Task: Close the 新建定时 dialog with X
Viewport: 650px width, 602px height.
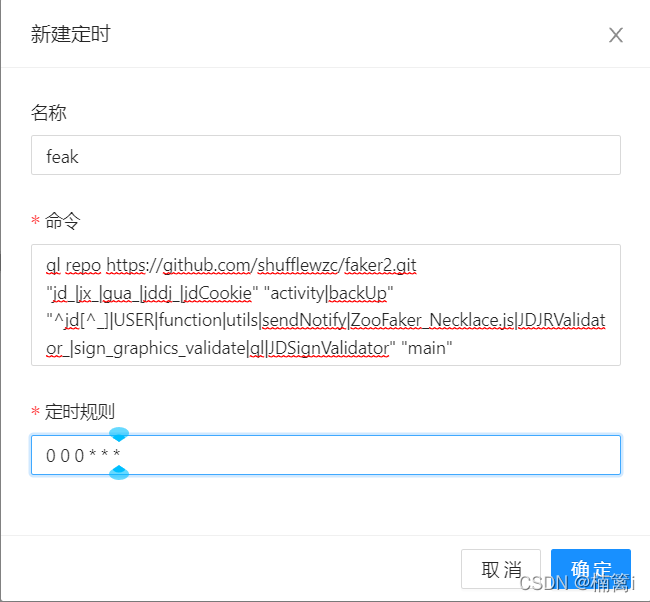Action: pos(616,35)
